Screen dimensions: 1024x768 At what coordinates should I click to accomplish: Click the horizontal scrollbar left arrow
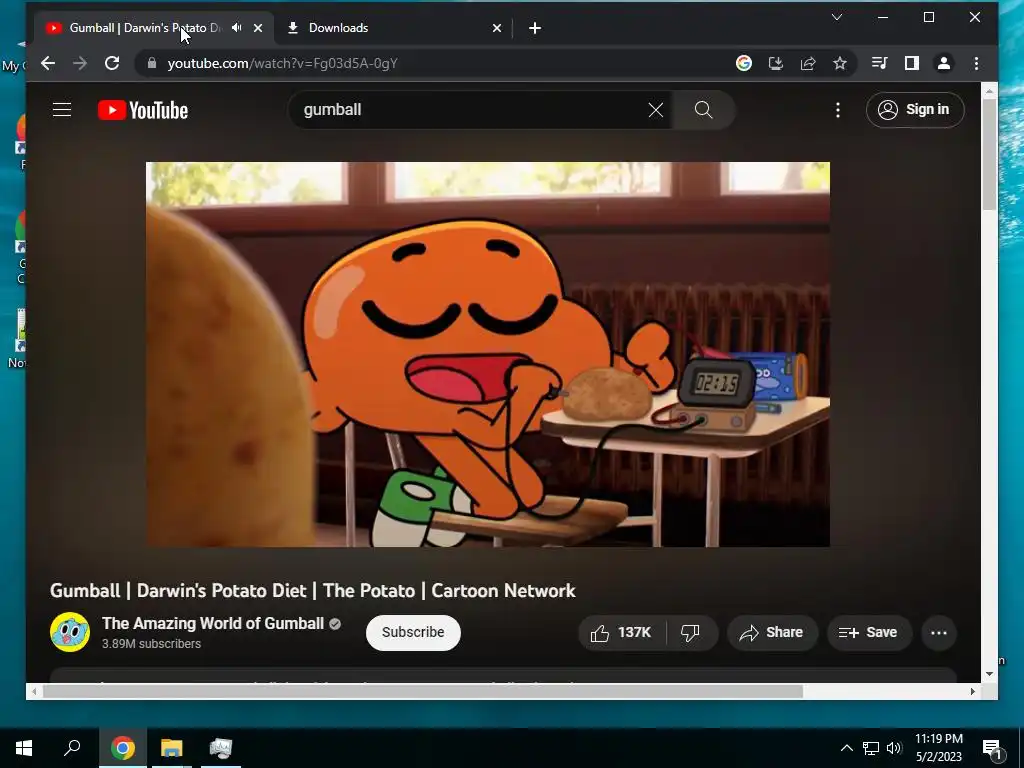coord(34,691)
